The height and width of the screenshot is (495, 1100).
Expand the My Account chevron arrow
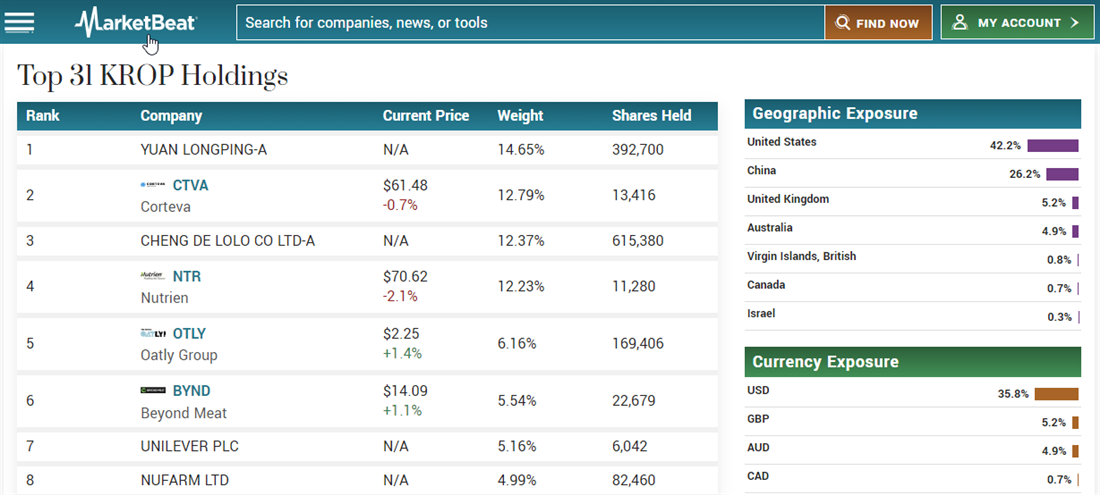(x=1075, y=22)
